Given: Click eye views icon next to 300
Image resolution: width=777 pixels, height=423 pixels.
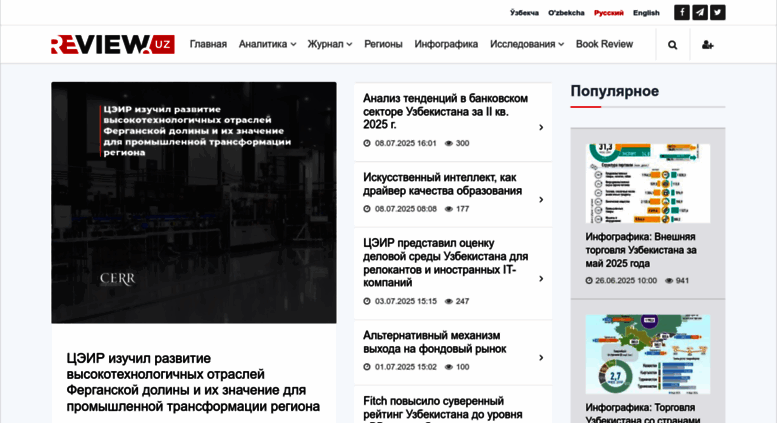Looking at the screenshot, I should 448,143.
